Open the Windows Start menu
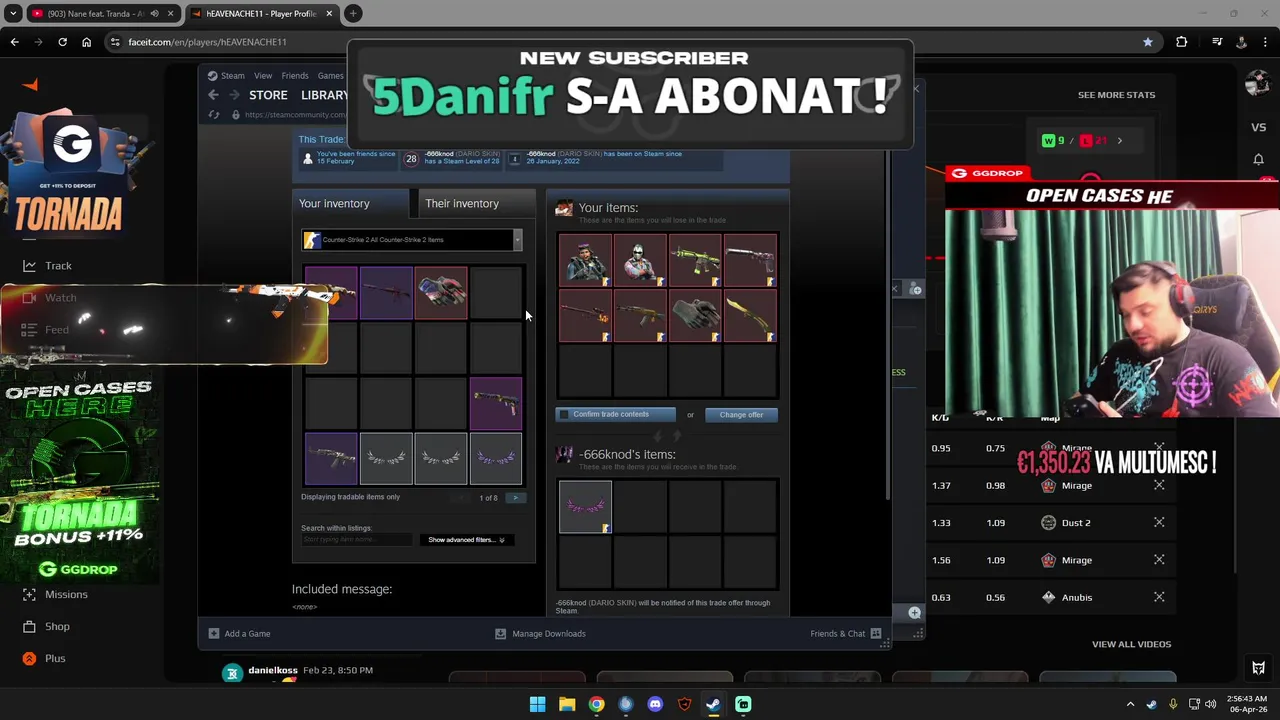Viewport: 1280px width, 720px height. (537, 704)
